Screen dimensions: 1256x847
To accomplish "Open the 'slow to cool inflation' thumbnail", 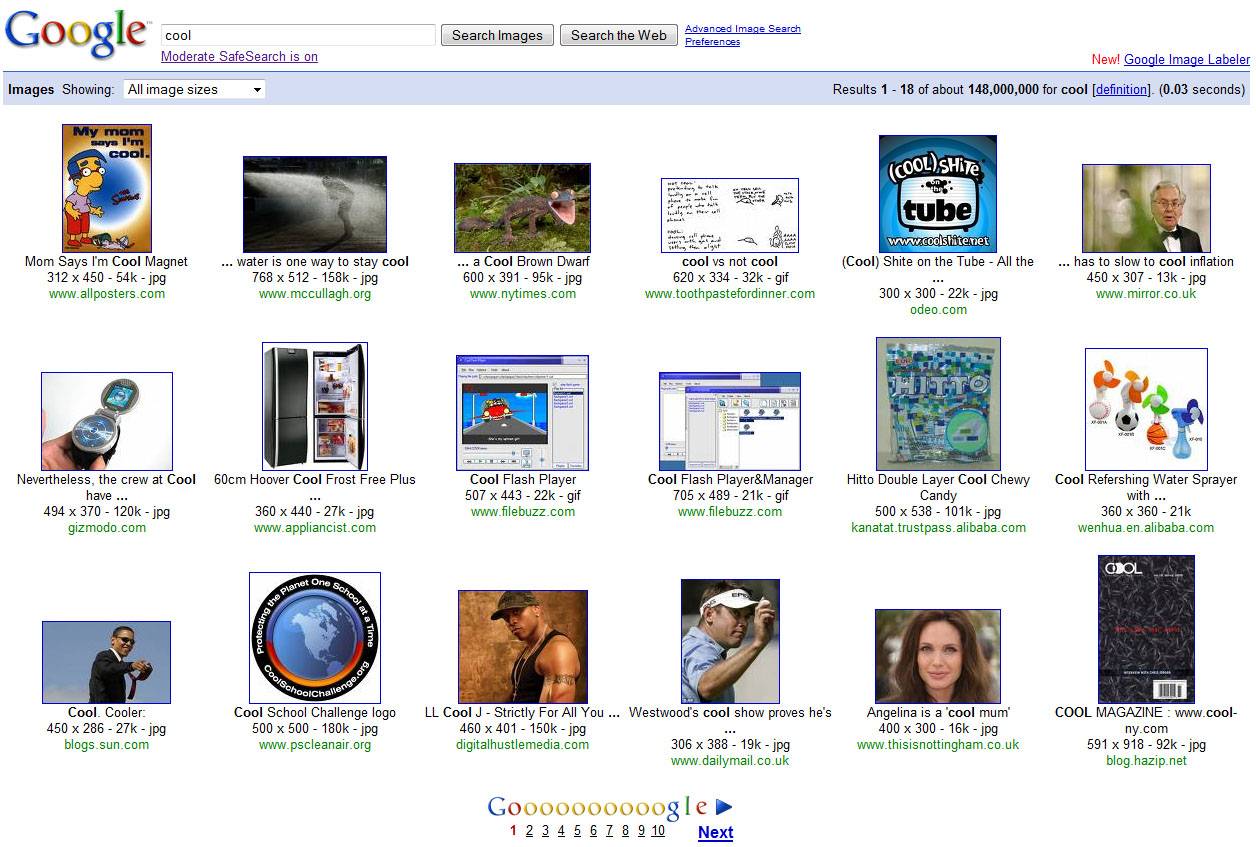I will (x=1146, y=209).
